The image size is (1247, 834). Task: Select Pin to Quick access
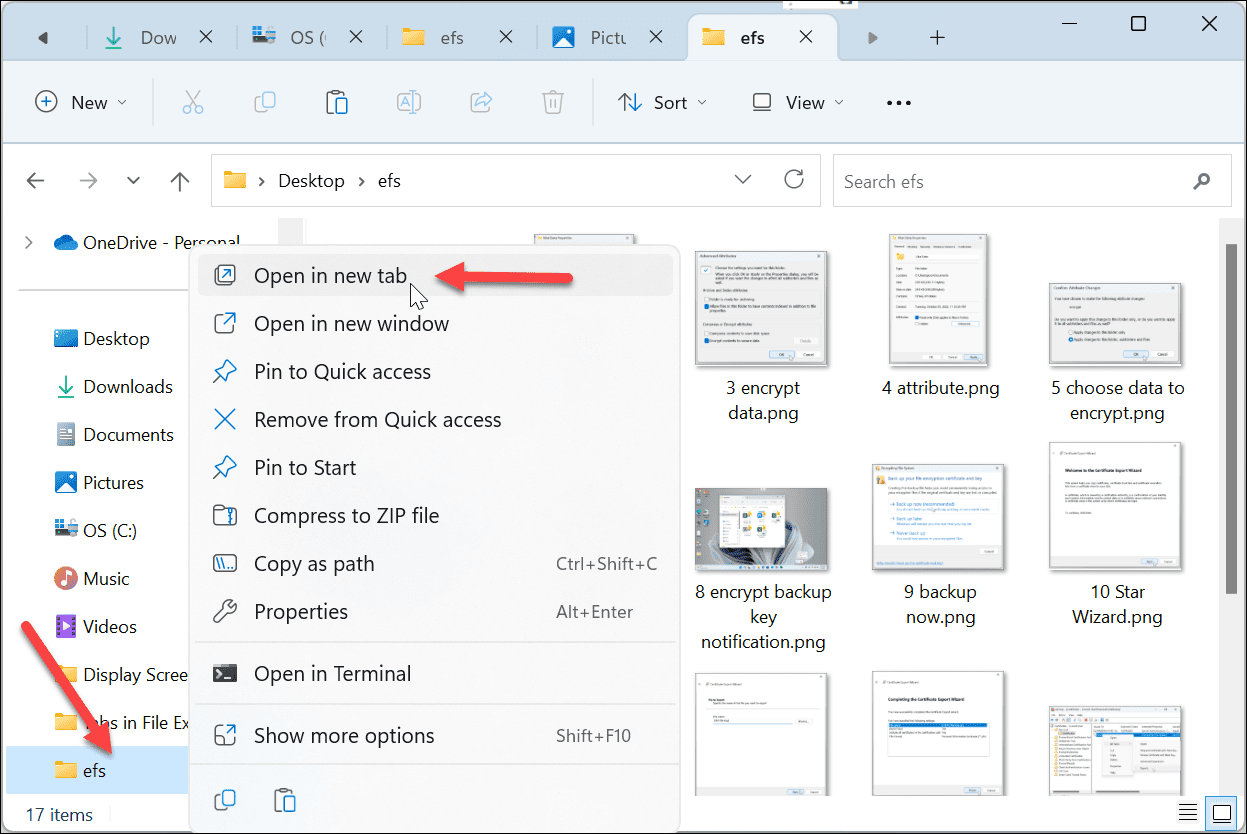(x=435, y=371)
